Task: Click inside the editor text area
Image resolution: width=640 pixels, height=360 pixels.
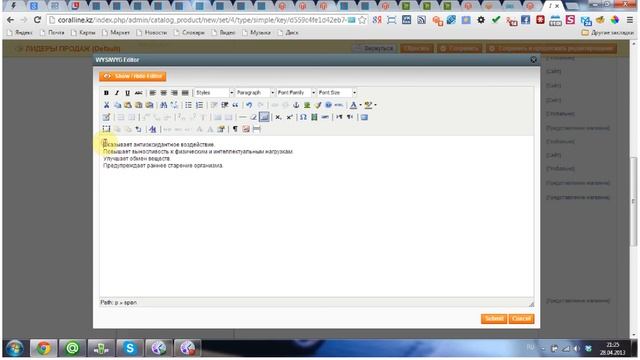Action: pyautogui.click(x=316, y=216)
